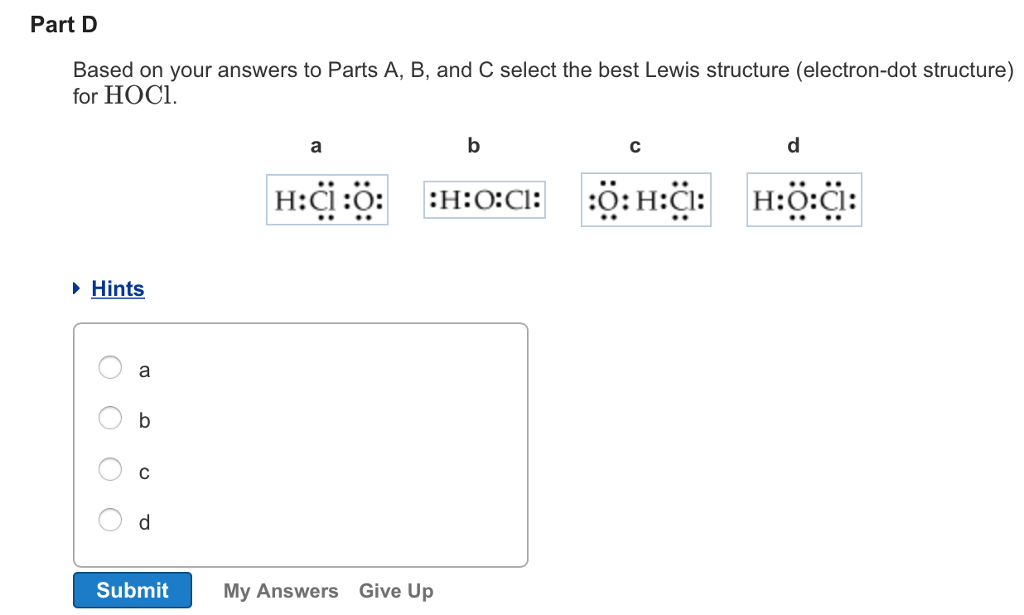
Task: Click Give Up
Action: coord(395,591)
